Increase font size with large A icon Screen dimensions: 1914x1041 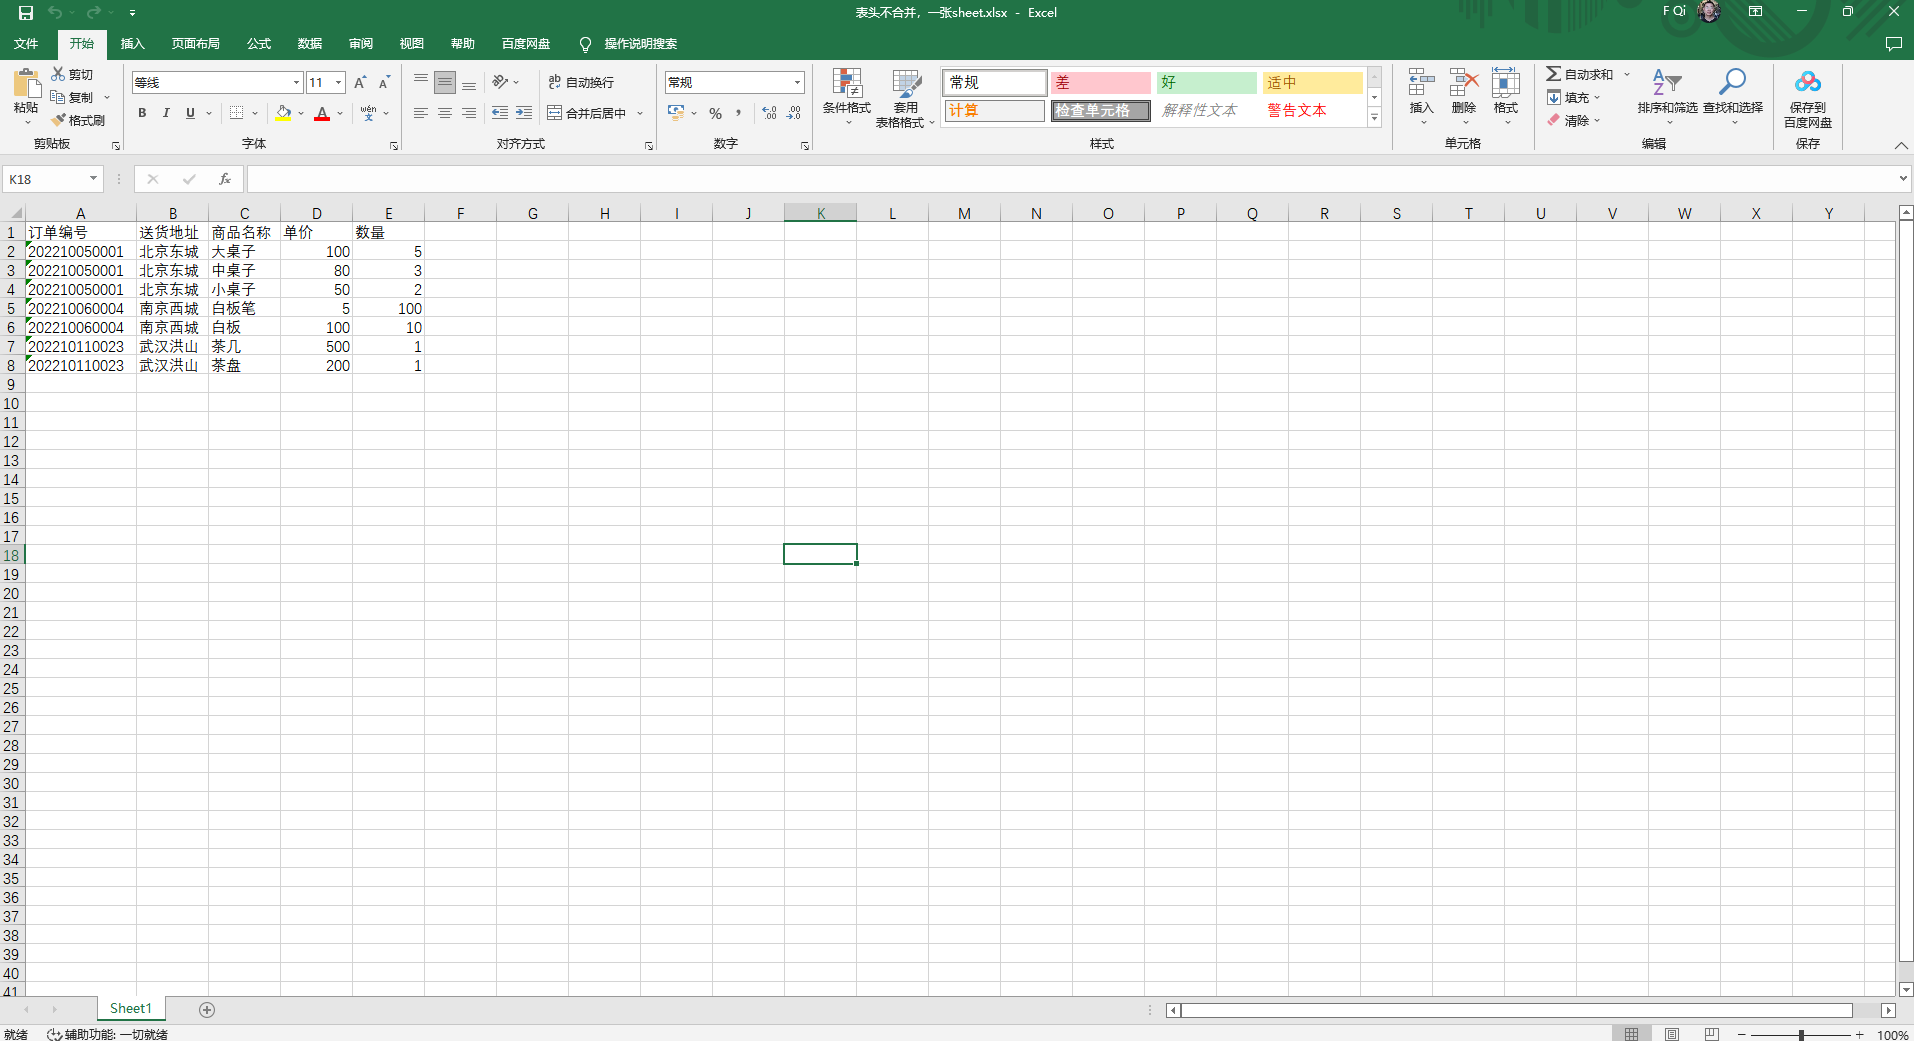pyautogui.click(x=360, y=82)
